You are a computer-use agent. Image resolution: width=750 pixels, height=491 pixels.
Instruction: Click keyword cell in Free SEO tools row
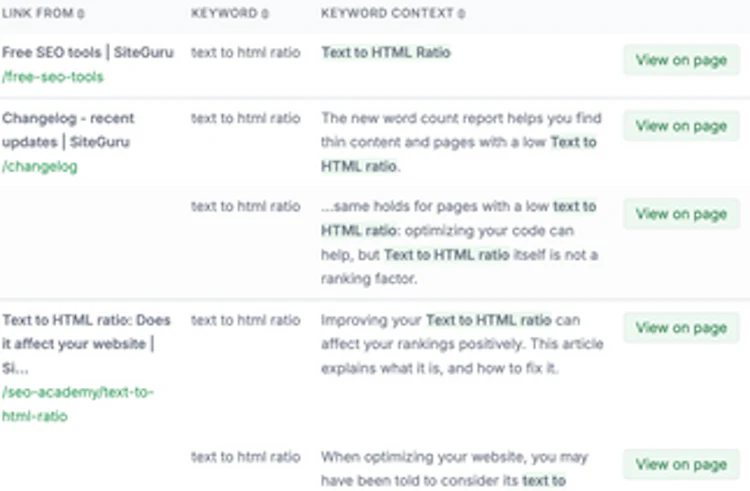pos(245,52)
